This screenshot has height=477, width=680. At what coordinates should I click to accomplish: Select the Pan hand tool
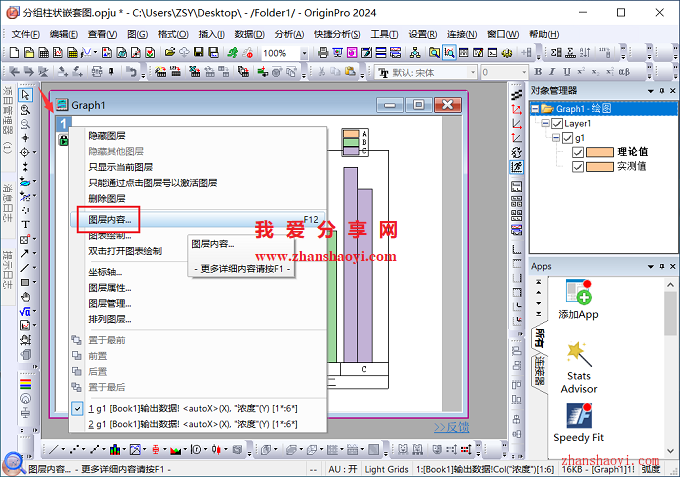[26, 297]
